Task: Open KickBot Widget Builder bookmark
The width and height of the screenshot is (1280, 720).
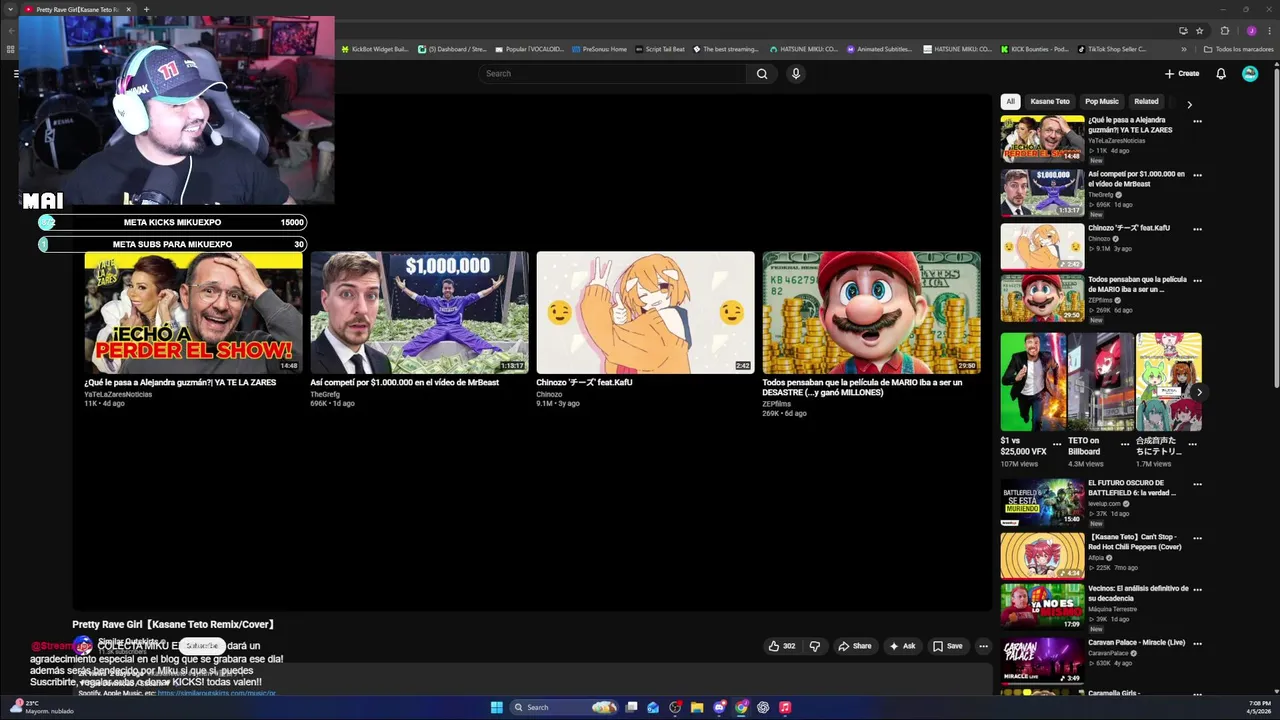Action: point(375,49)
